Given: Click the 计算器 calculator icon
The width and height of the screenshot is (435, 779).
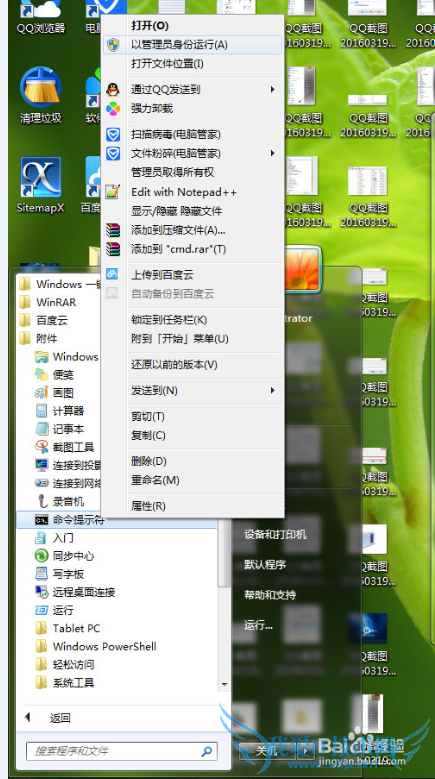Looking at the screenshot, I should pyautogui.click(x=41, y=411).
